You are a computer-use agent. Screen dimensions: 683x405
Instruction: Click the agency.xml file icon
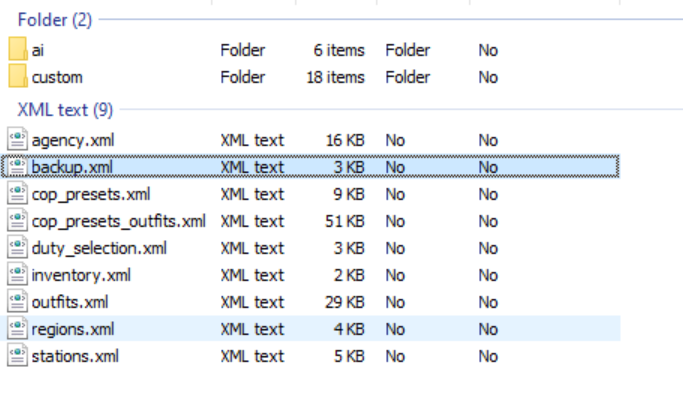coord(18,140)
